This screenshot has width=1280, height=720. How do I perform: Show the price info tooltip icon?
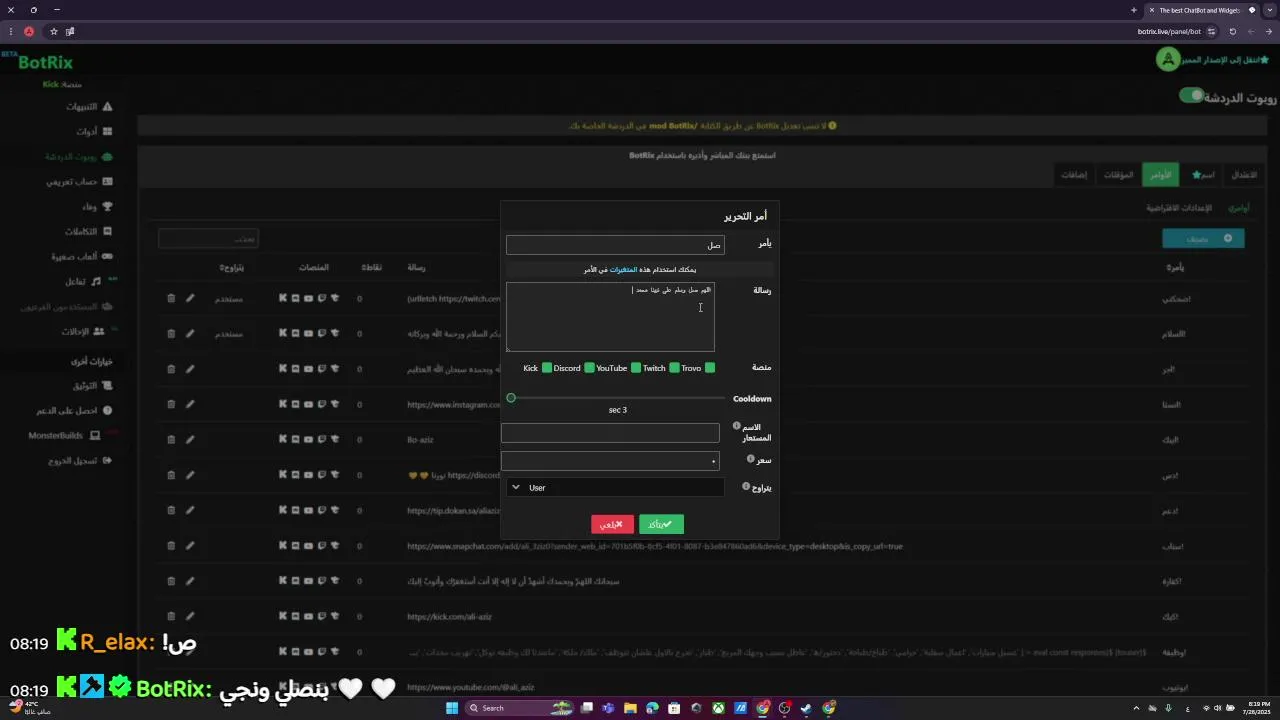(x=751, y=459)
